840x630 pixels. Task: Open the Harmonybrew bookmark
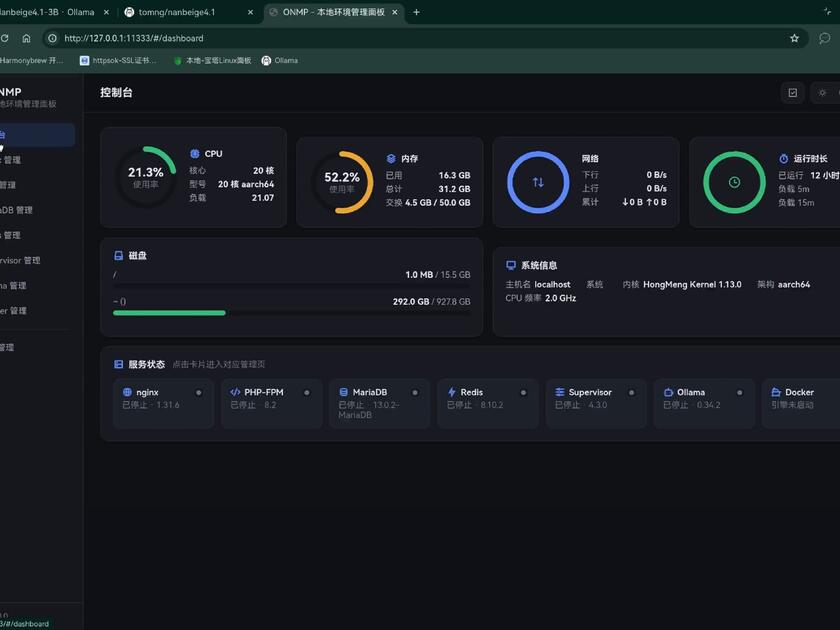(x=32, y=61)
